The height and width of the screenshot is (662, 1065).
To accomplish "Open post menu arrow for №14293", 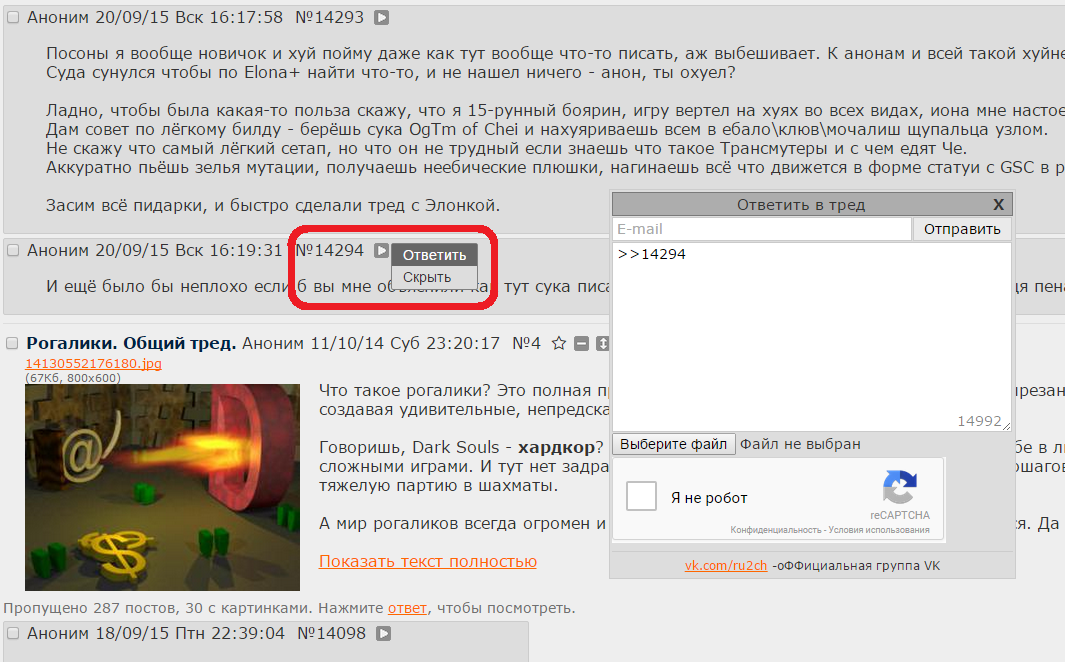I will (x=382, y=18).
